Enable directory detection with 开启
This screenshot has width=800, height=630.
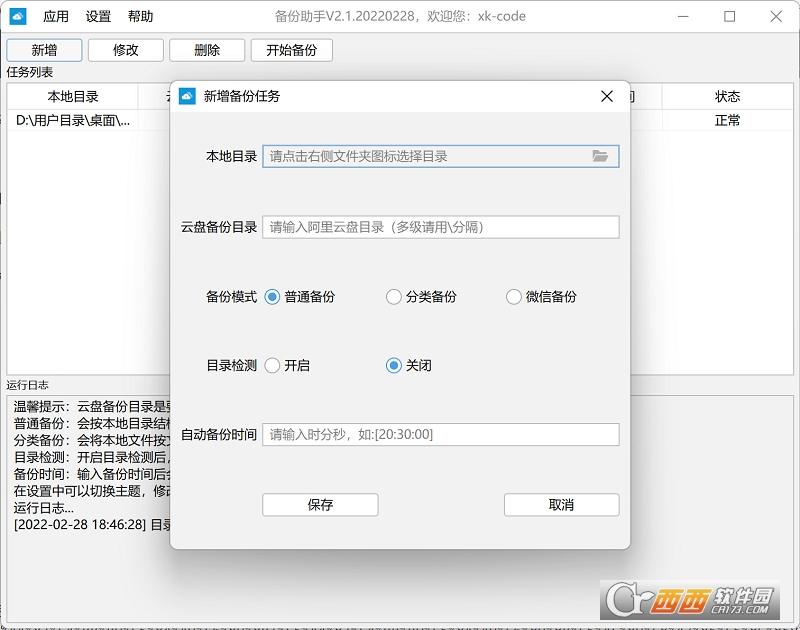tap(273, 366)
